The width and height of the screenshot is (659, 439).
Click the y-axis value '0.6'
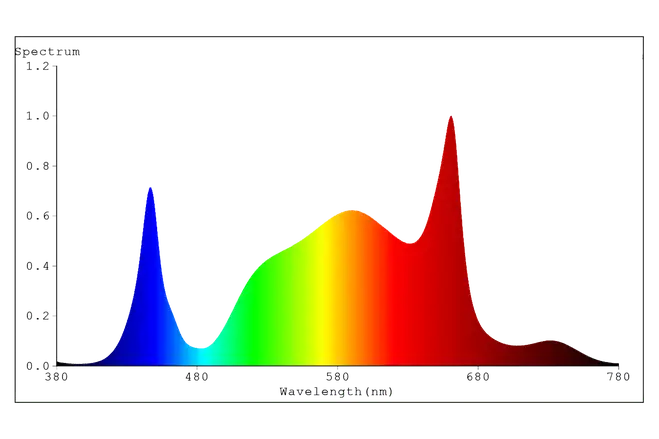[x=38, y=216]
